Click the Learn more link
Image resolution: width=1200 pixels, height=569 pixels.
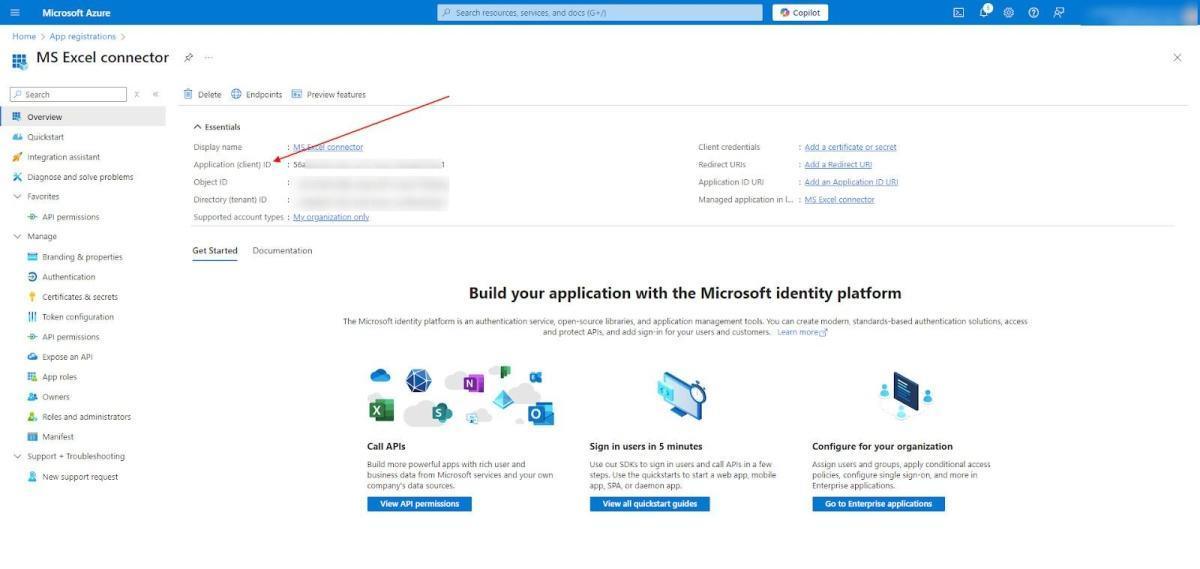(x=802, y=332)
